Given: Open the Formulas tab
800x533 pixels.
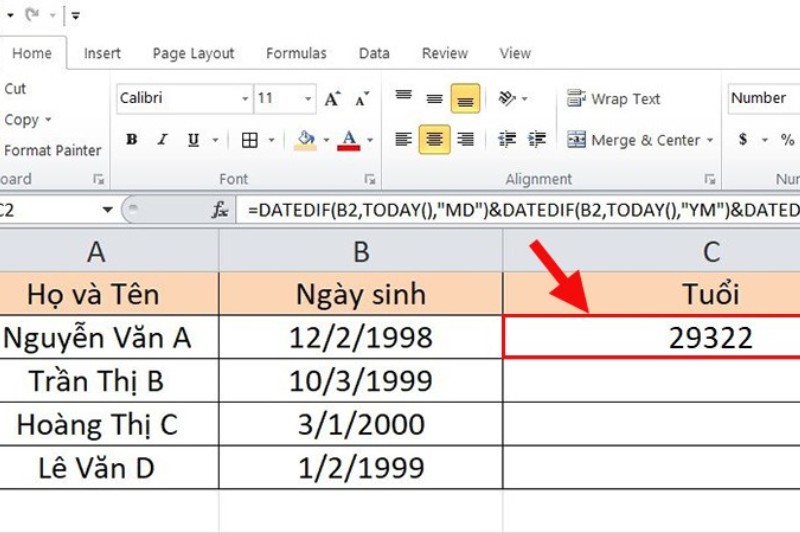Looking at the screenshot, I should [x=296, y=54].
